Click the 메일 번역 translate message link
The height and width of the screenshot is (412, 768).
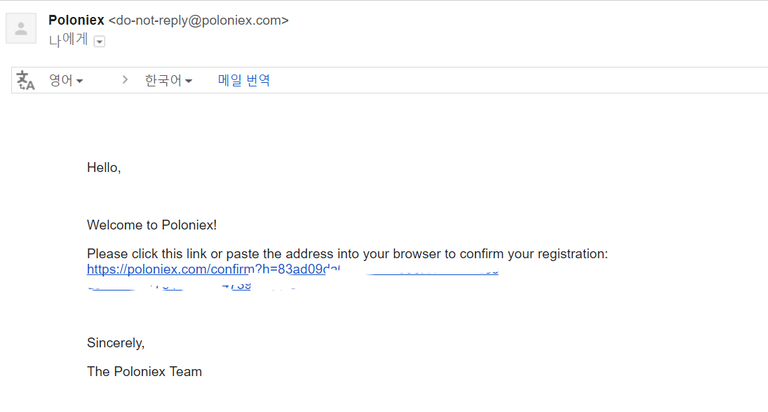[244, 80]
